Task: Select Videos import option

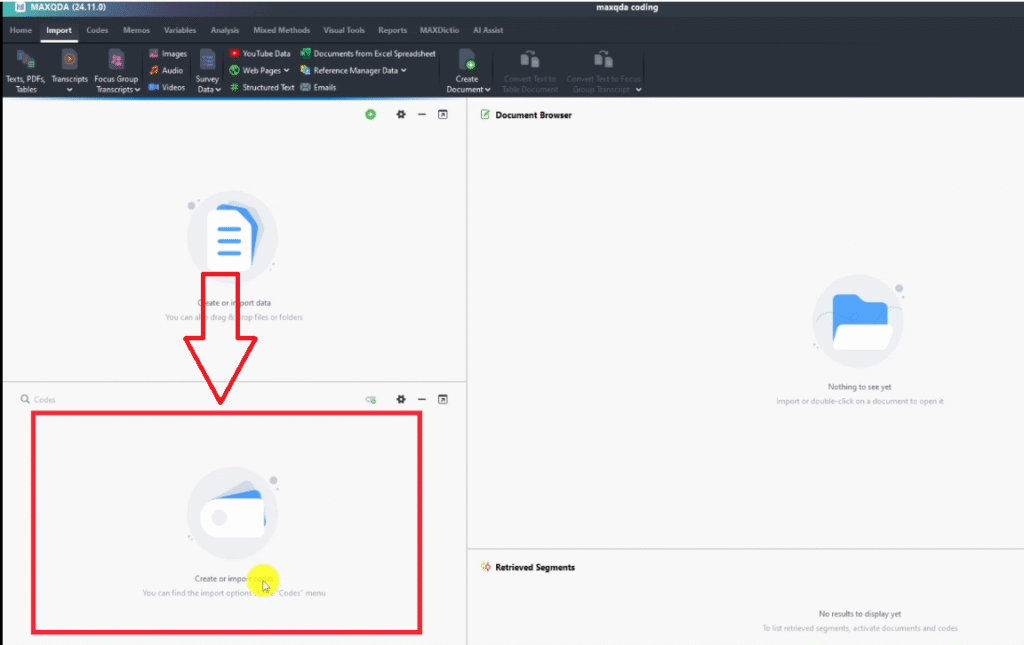Action: click(x=167, y=87)
